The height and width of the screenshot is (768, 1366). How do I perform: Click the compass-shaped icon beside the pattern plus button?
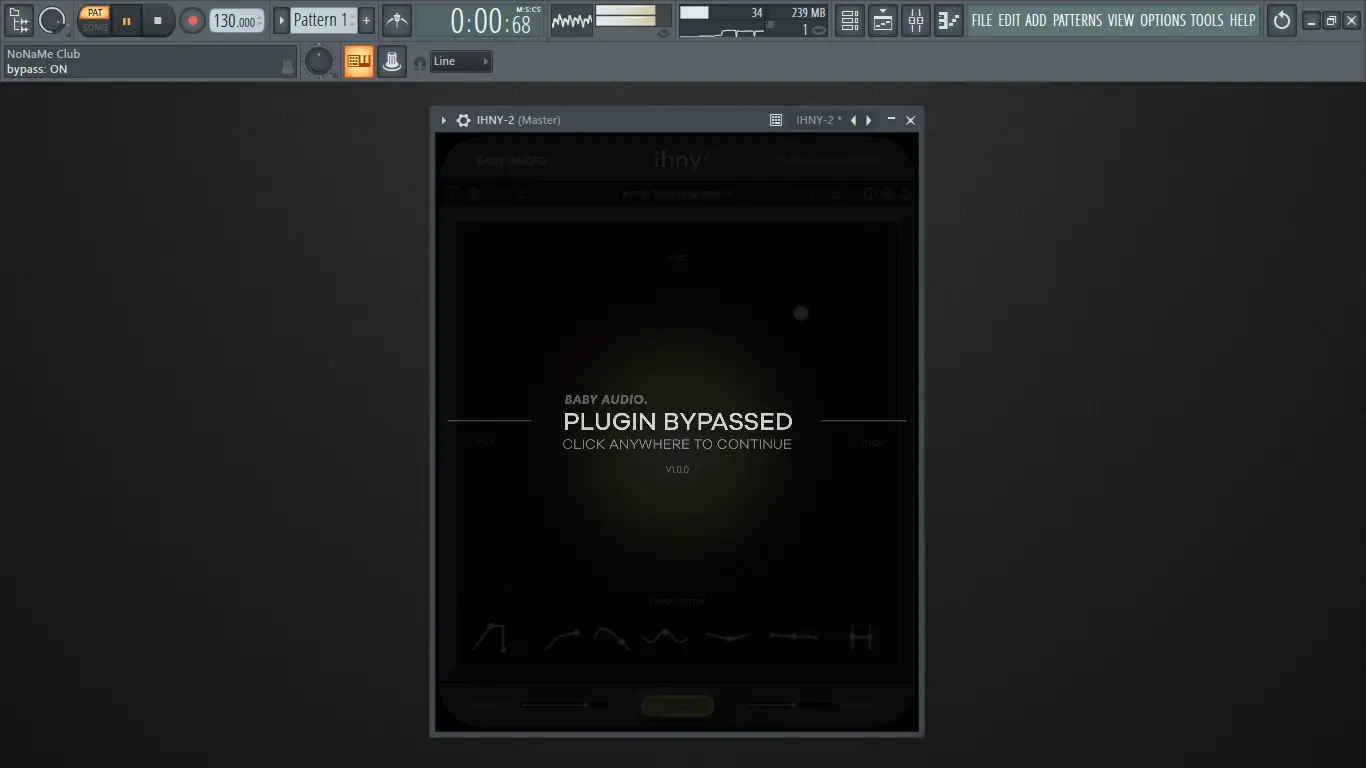pyautogui.click(x=397, y=20)
